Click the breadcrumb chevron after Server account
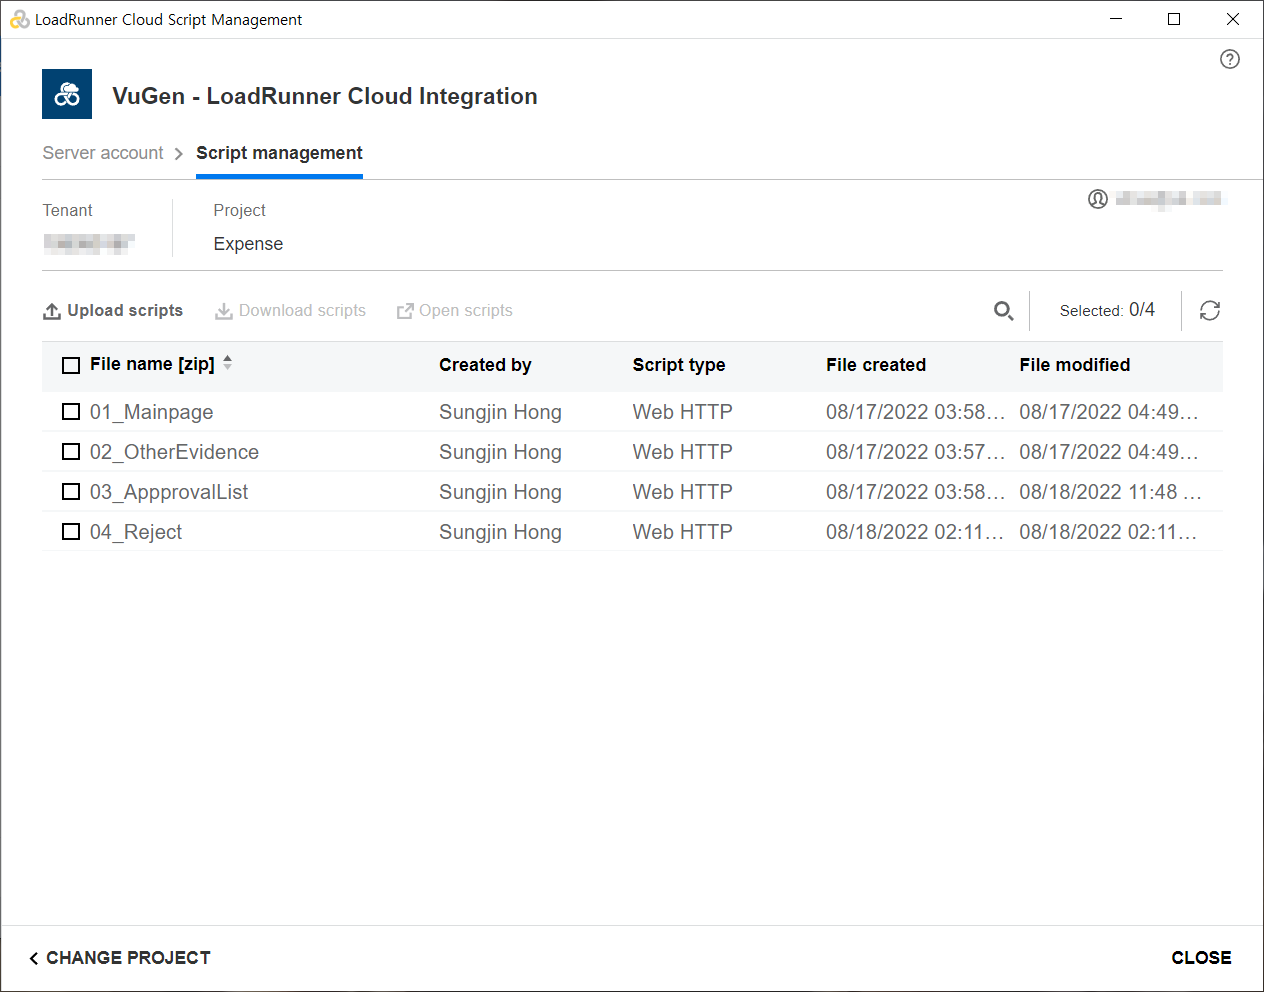Screen dimensions: 1264x992 pos(179,154)
